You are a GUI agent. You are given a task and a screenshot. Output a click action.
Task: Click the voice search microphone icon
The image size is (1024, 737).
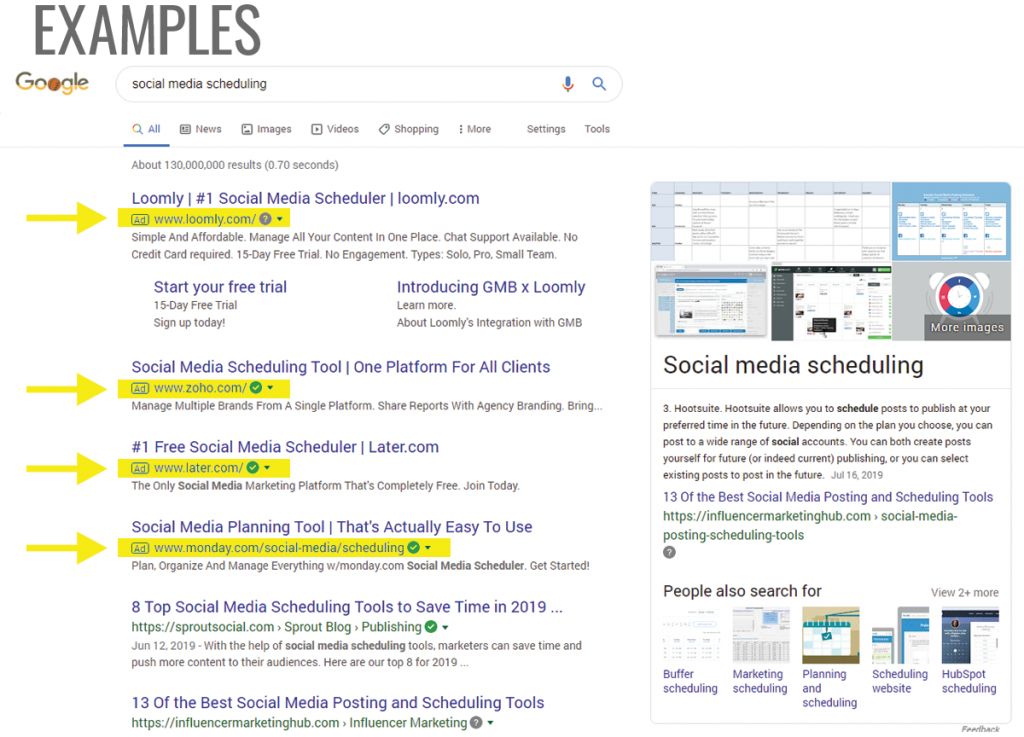click(x=568, y=84)
